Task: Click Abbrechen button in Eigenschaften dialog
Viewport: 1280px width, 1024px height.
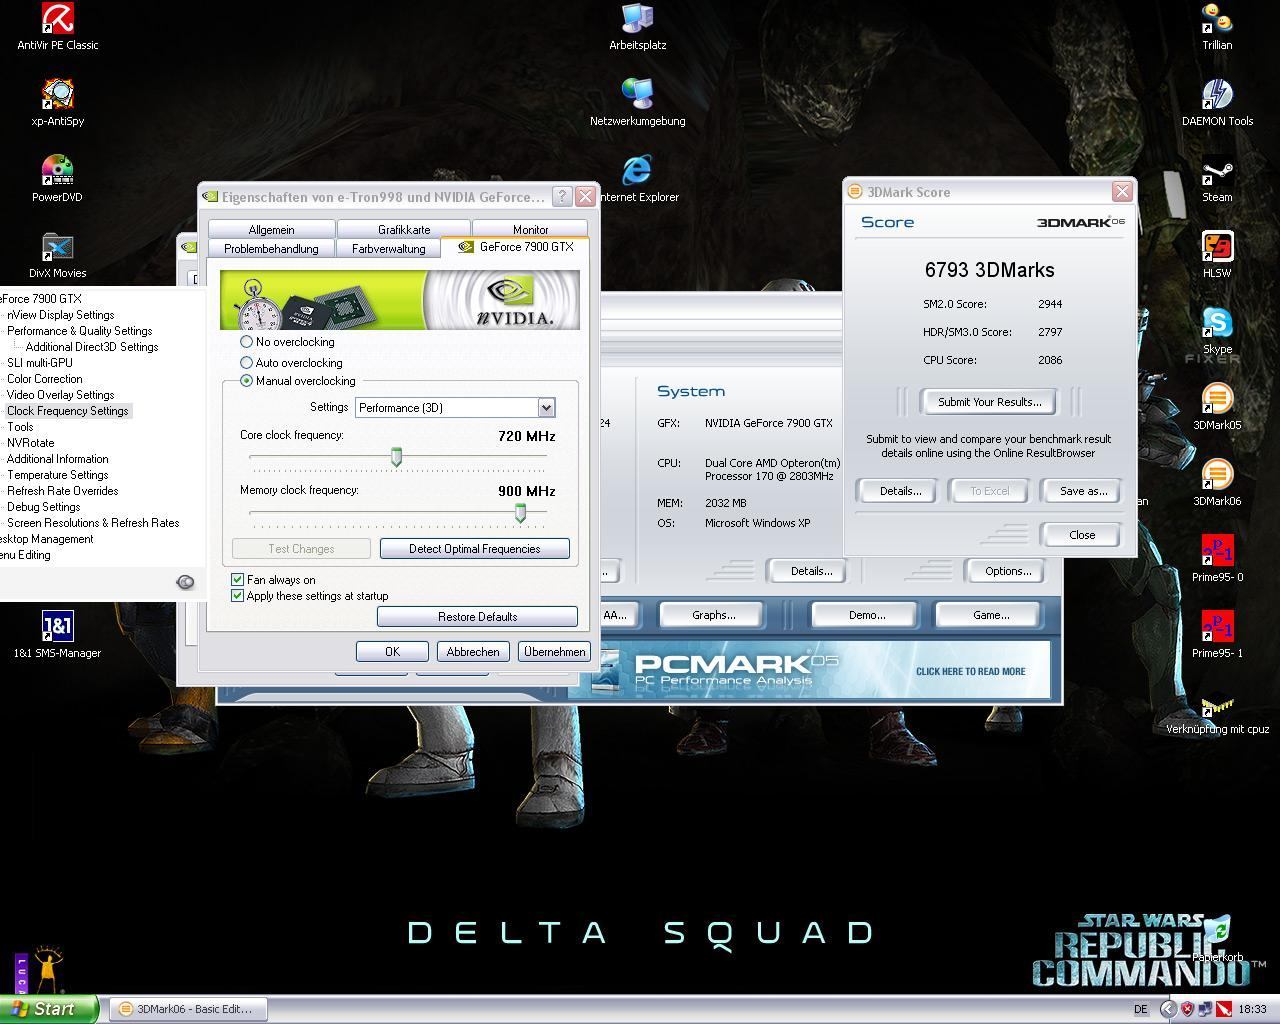Action: click(x=473, y=651)
